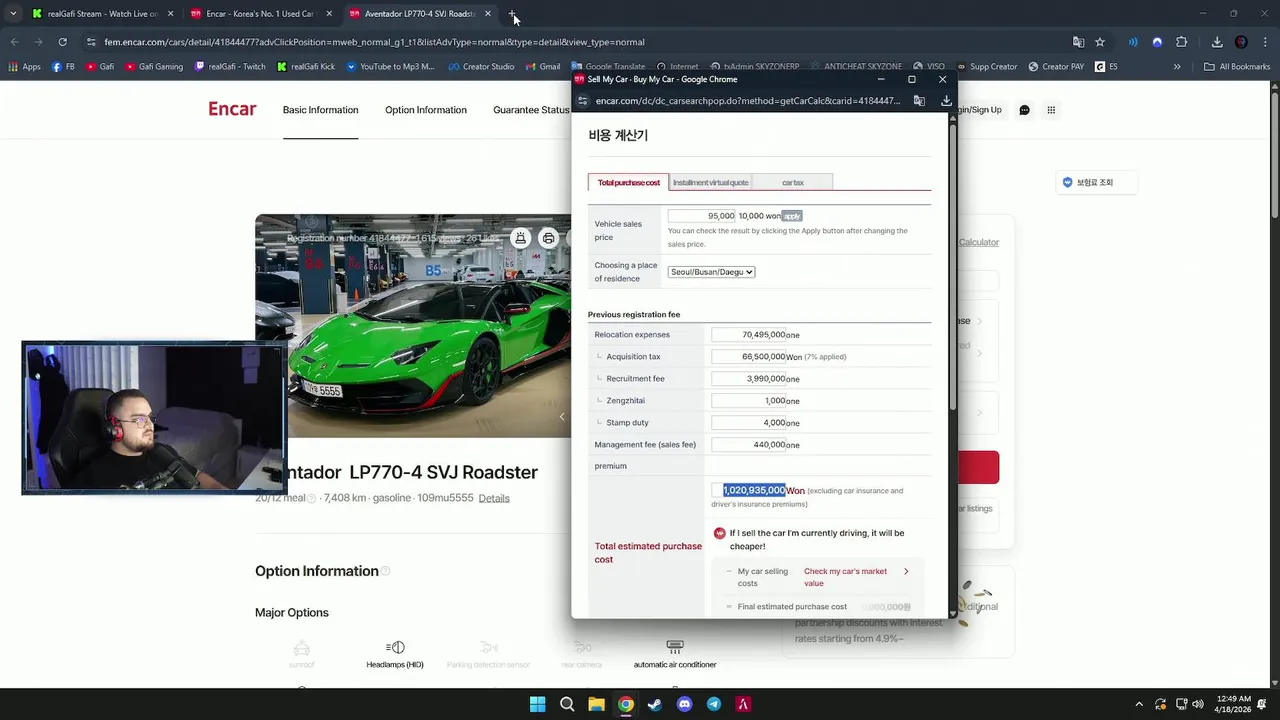Open Windows Start menu
This screenshot has height=720, width=1280.
(537, 704)
